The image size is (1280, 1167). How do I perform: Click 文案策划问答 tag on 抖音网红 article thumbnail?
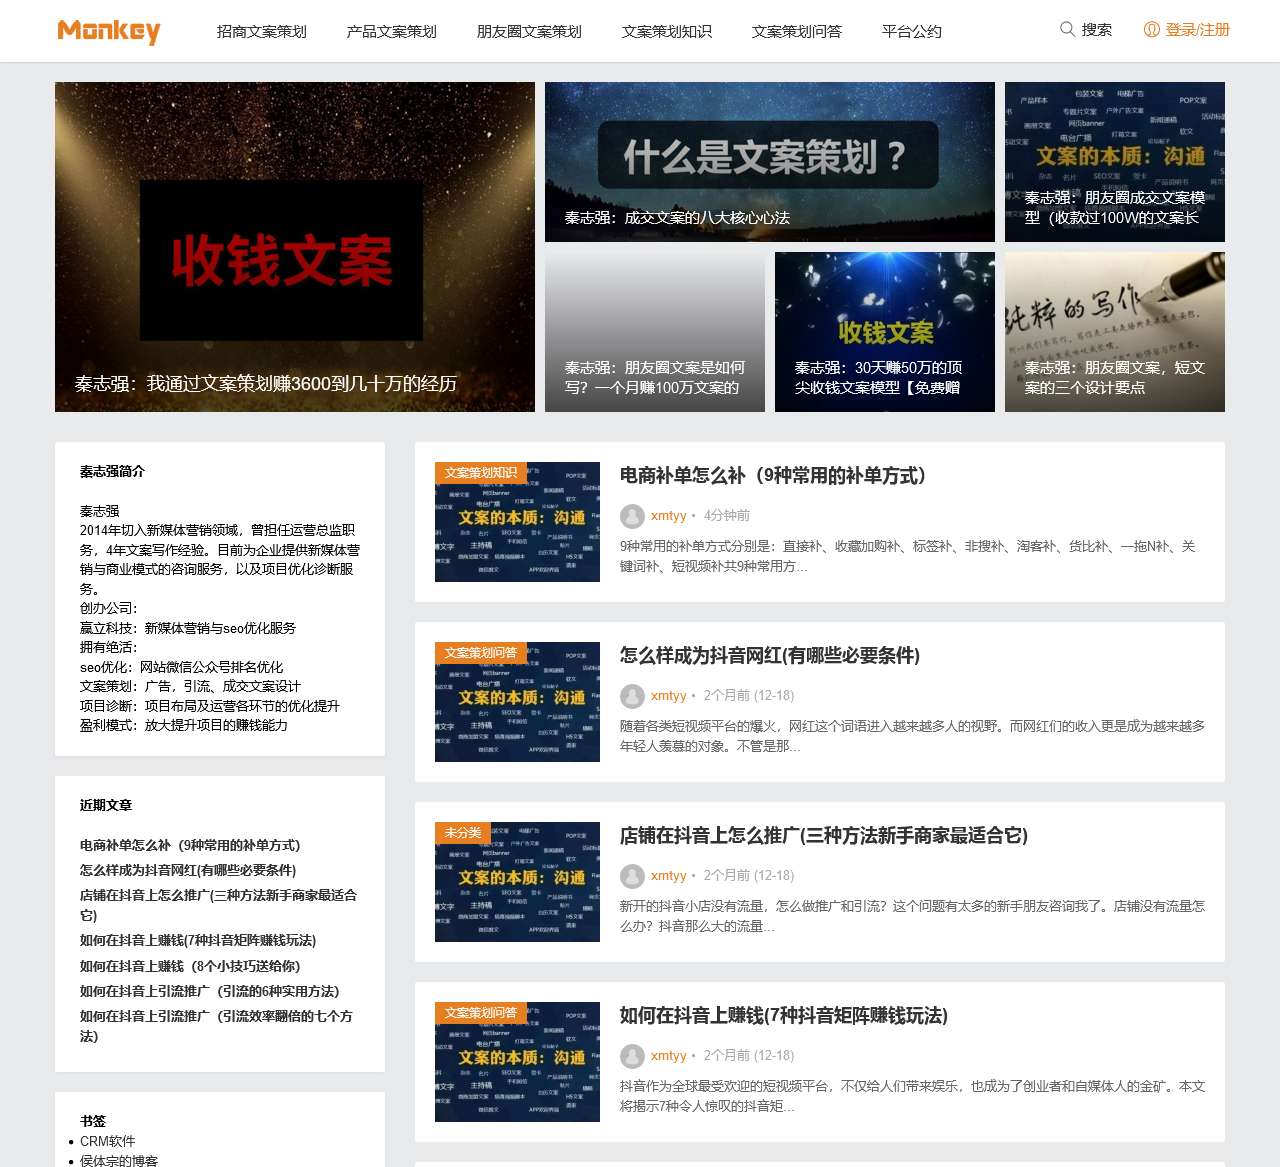[x=481, y=653]
